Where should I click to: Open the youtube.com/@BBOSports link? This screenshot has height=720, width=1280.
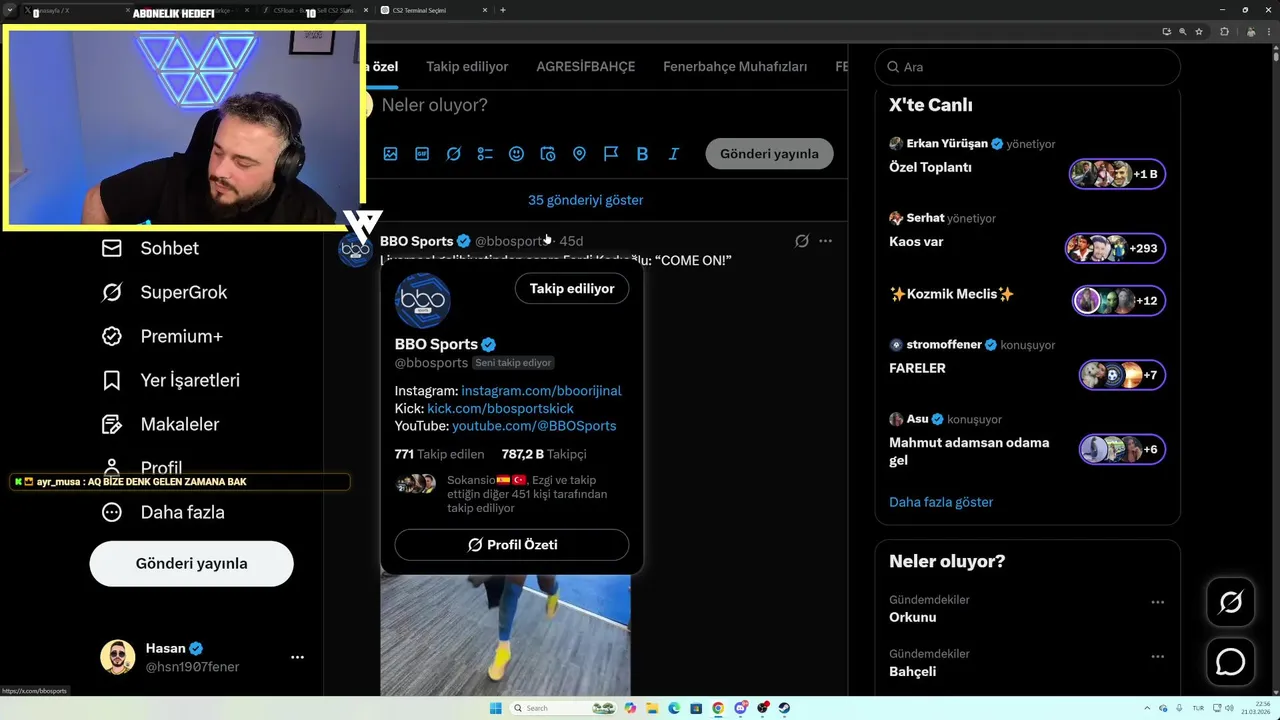pos(534,426)
